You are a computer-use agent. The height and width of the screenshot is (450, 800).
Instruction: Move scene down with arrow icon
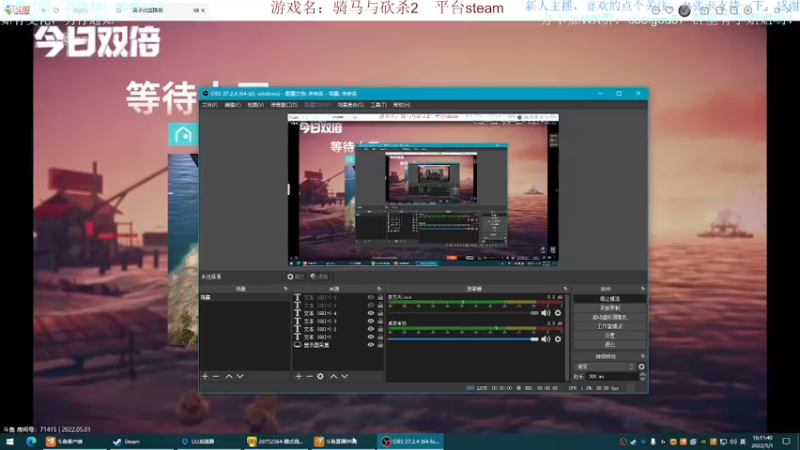point(240,377)
